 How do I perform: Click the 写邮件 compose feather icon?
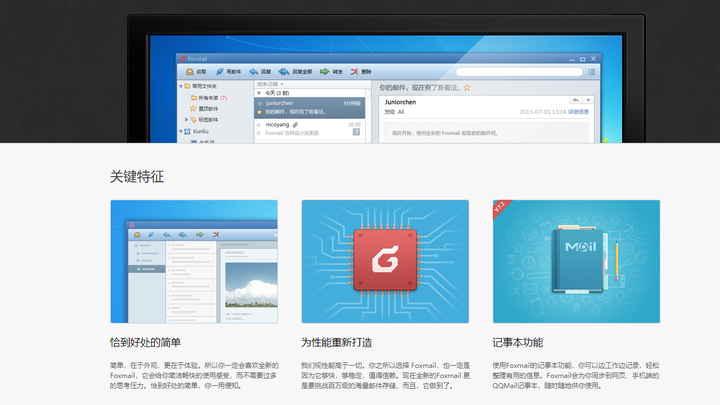click(220, 72)
